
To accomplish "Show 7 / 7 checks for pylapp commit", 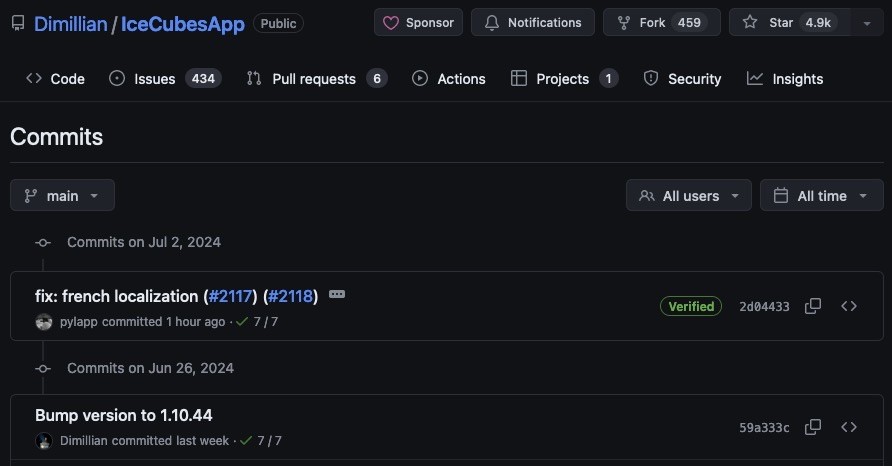I will pos(258,321).
